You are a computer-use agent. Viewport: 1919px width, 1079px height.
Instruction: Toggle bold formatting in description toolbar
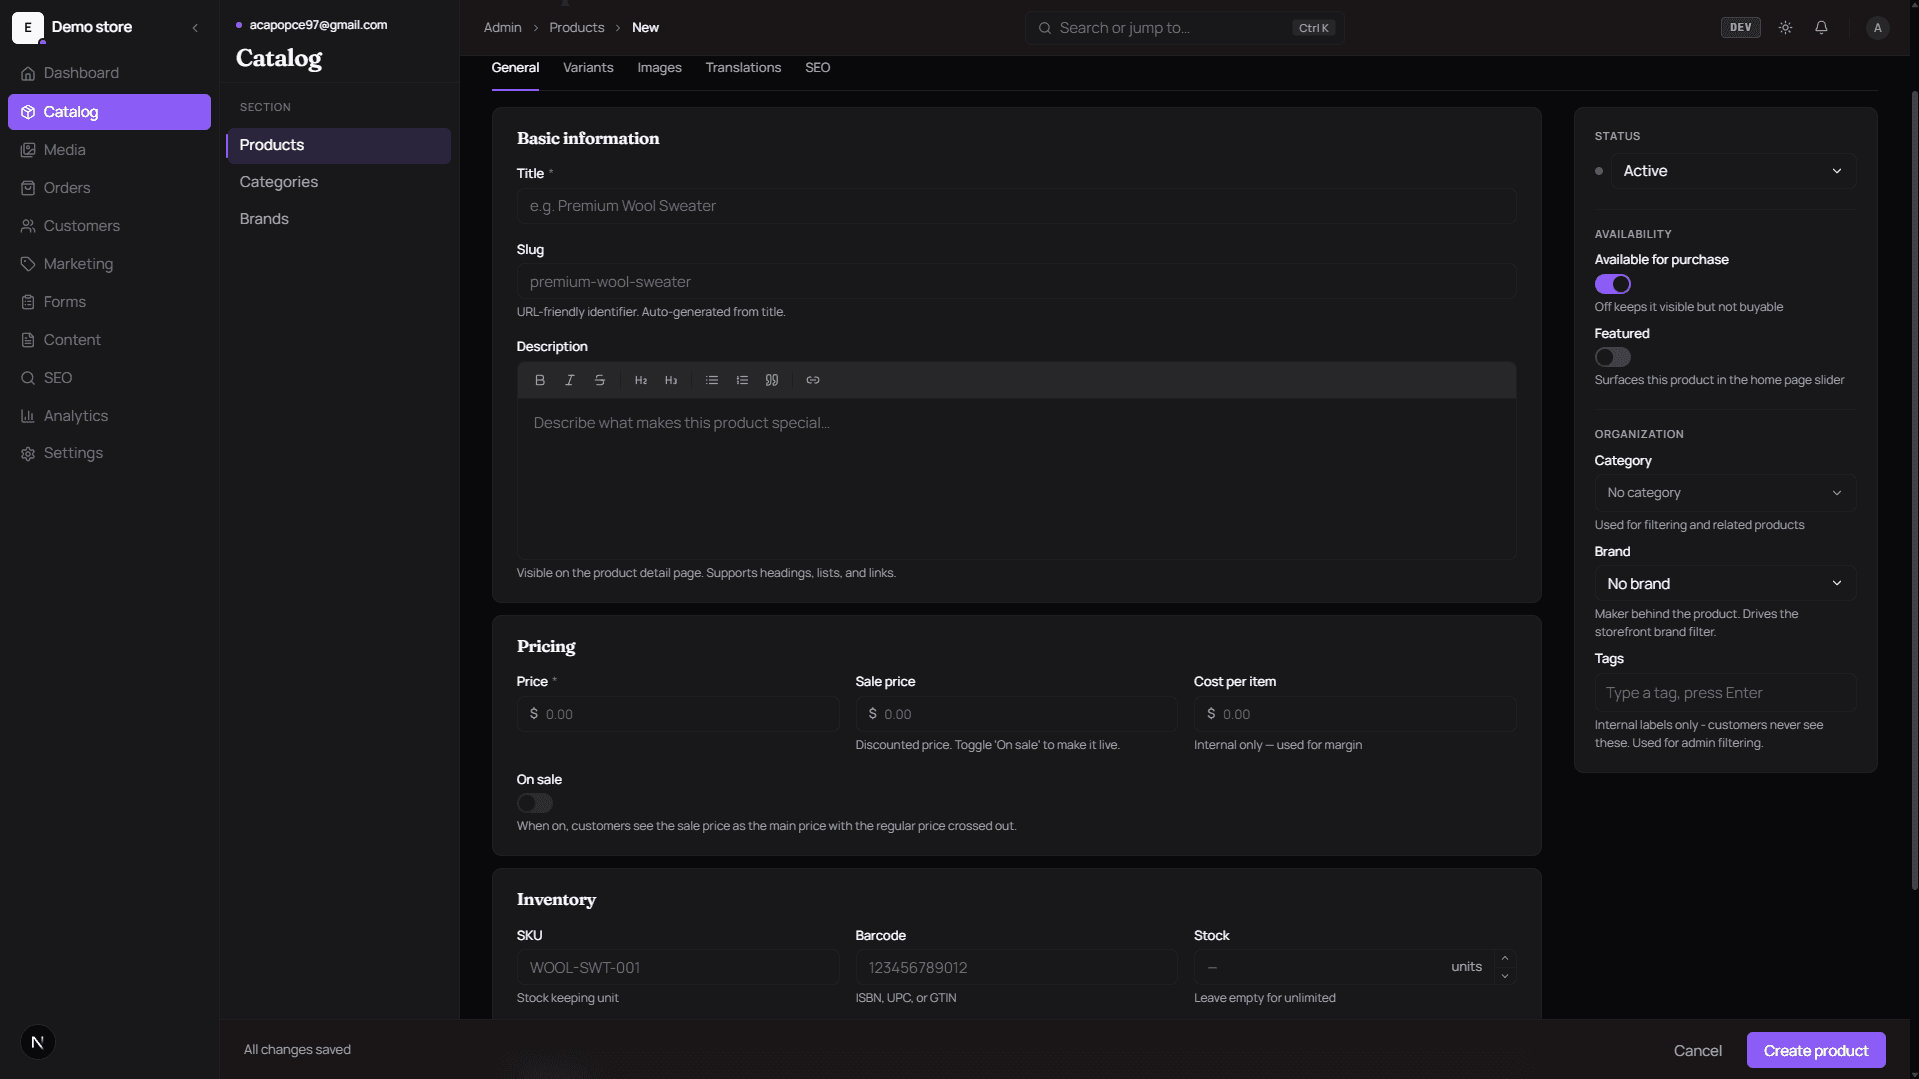tap(540, 380)
